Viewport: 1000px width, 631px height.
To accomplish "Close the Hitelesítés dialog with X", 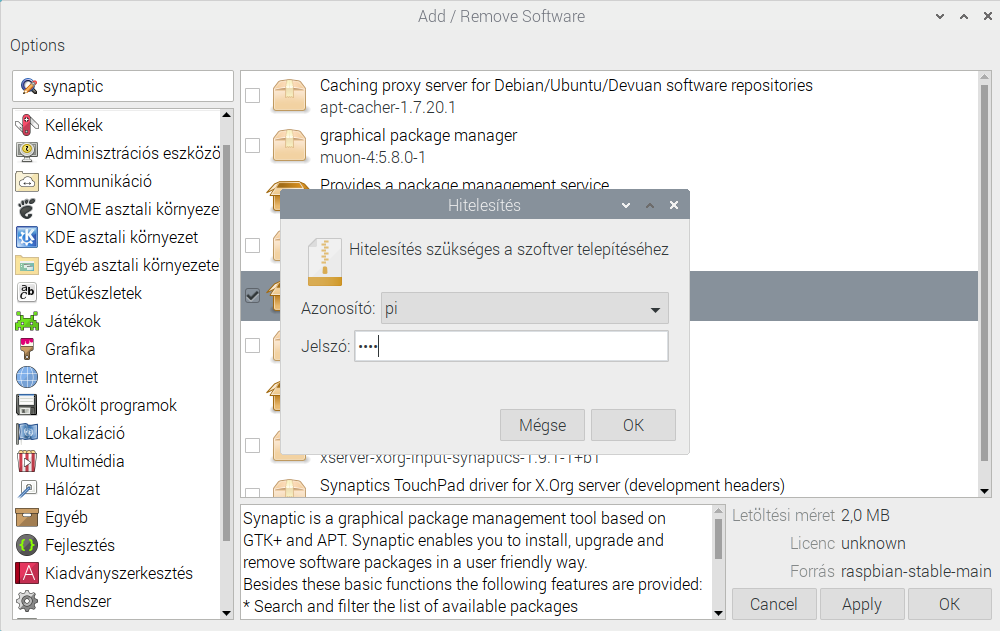I will [x=673, y=205].
